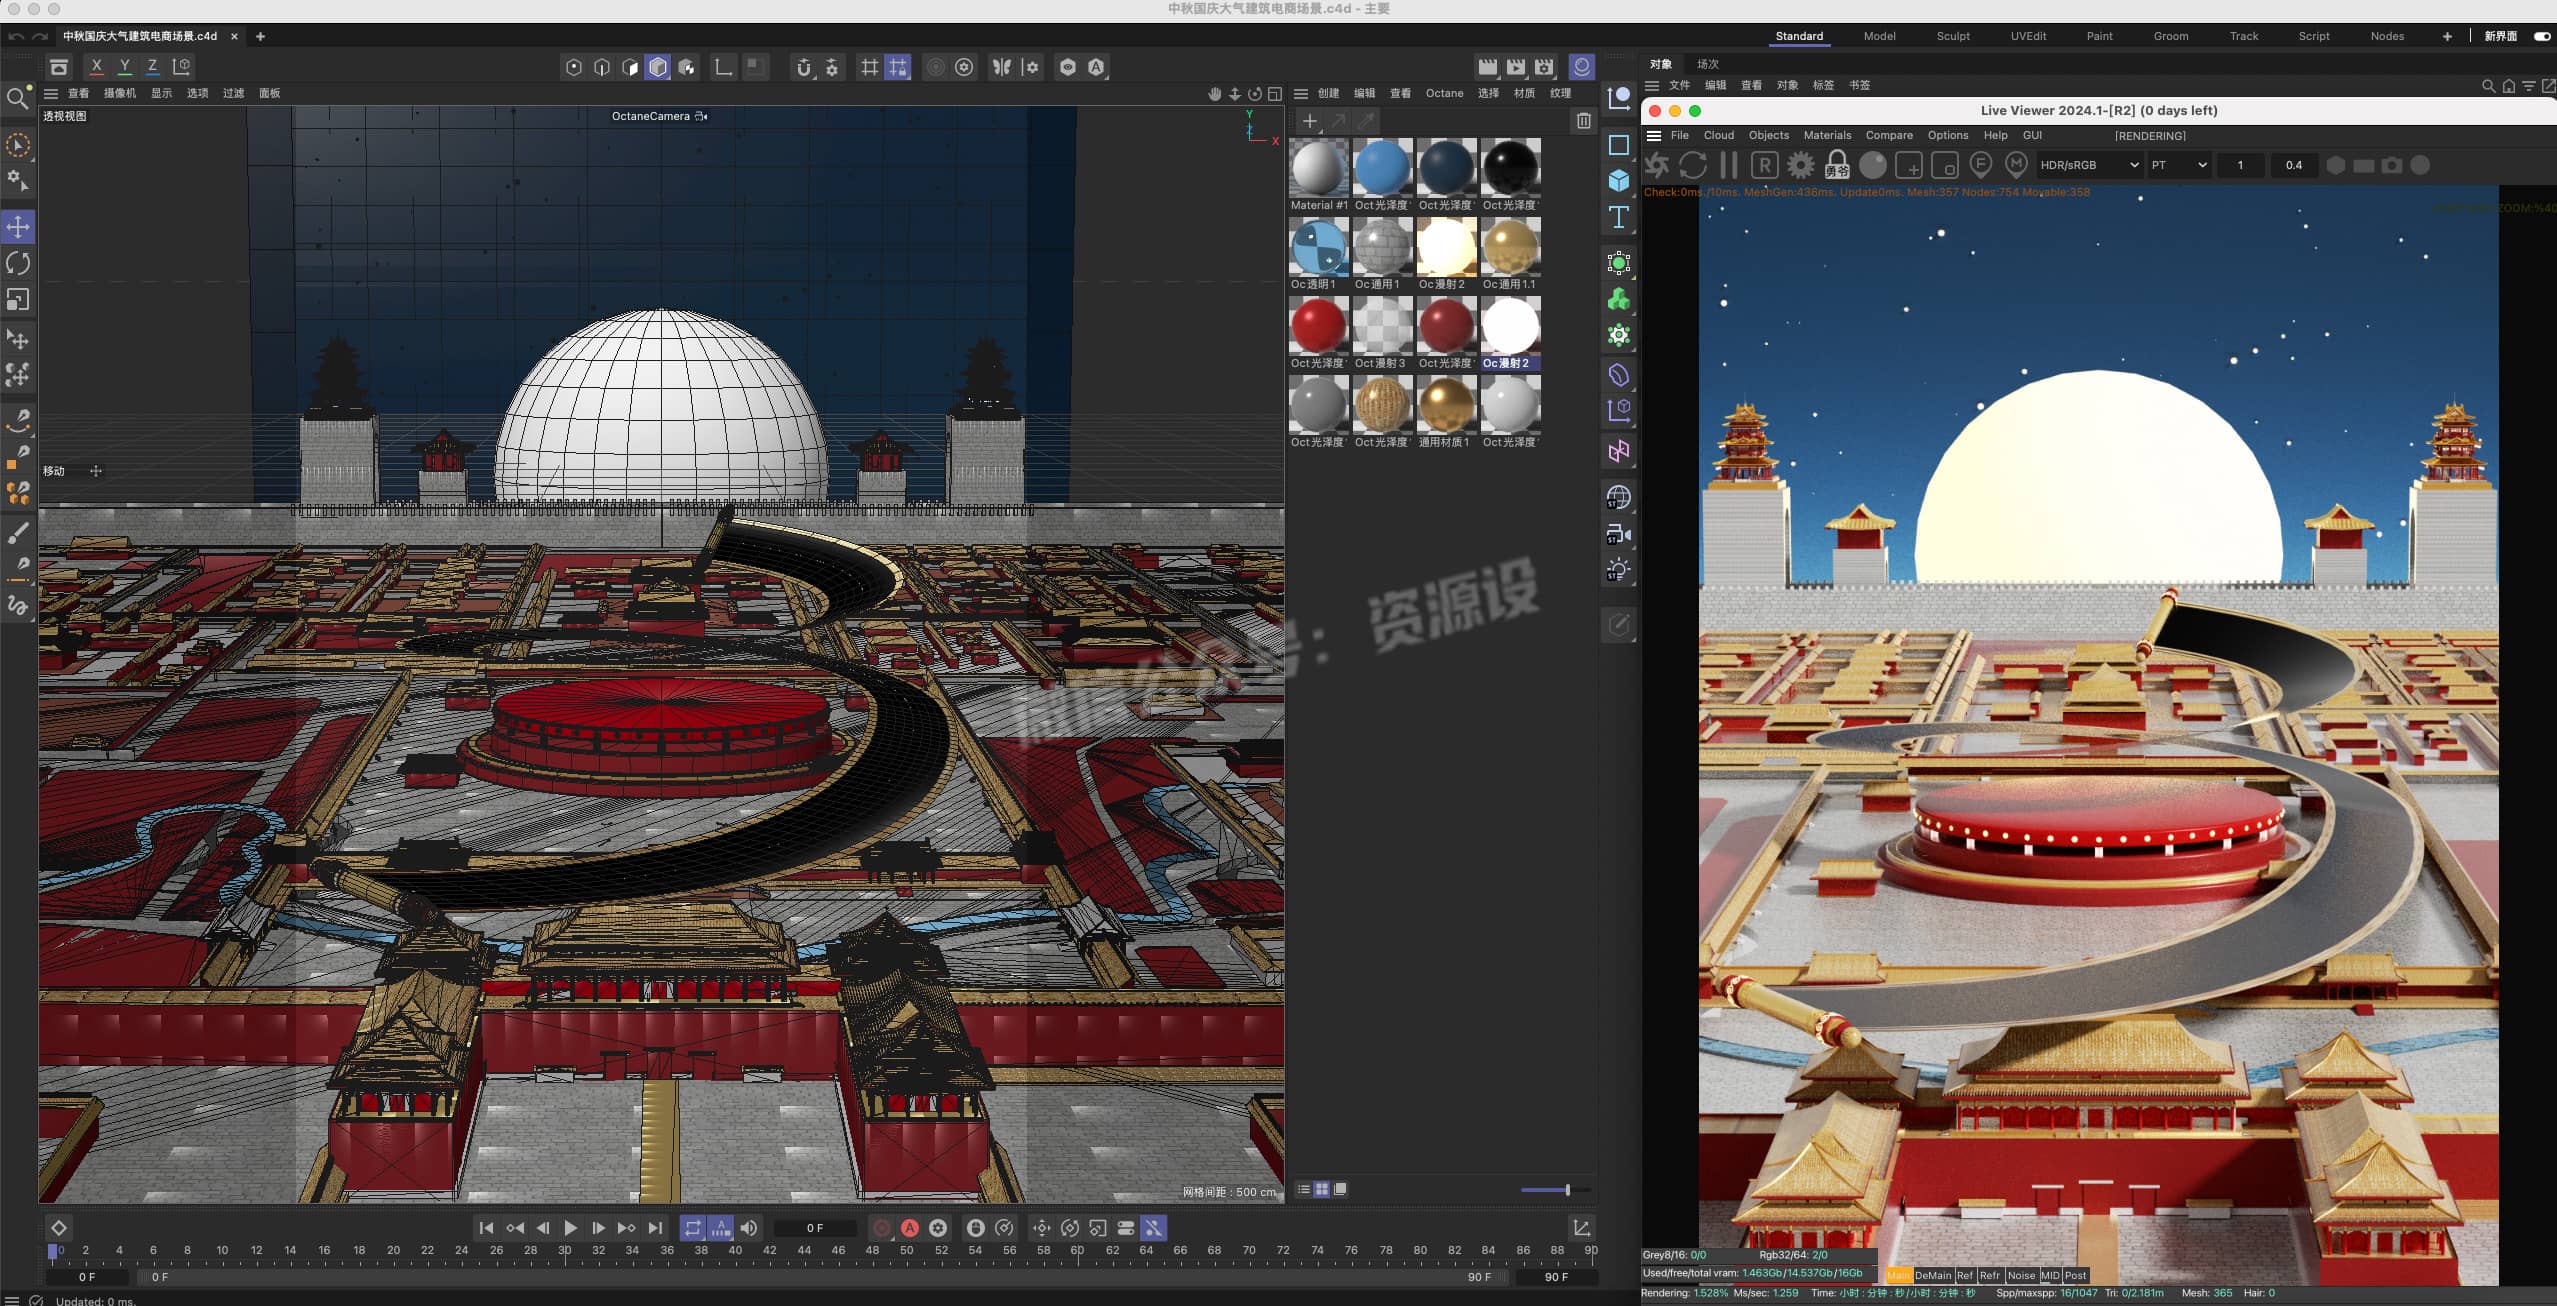Screen dimensions: 2557x1306
Task: Open the HDR/sRGB color space dropdown
Action: (x=2089, y=165)
